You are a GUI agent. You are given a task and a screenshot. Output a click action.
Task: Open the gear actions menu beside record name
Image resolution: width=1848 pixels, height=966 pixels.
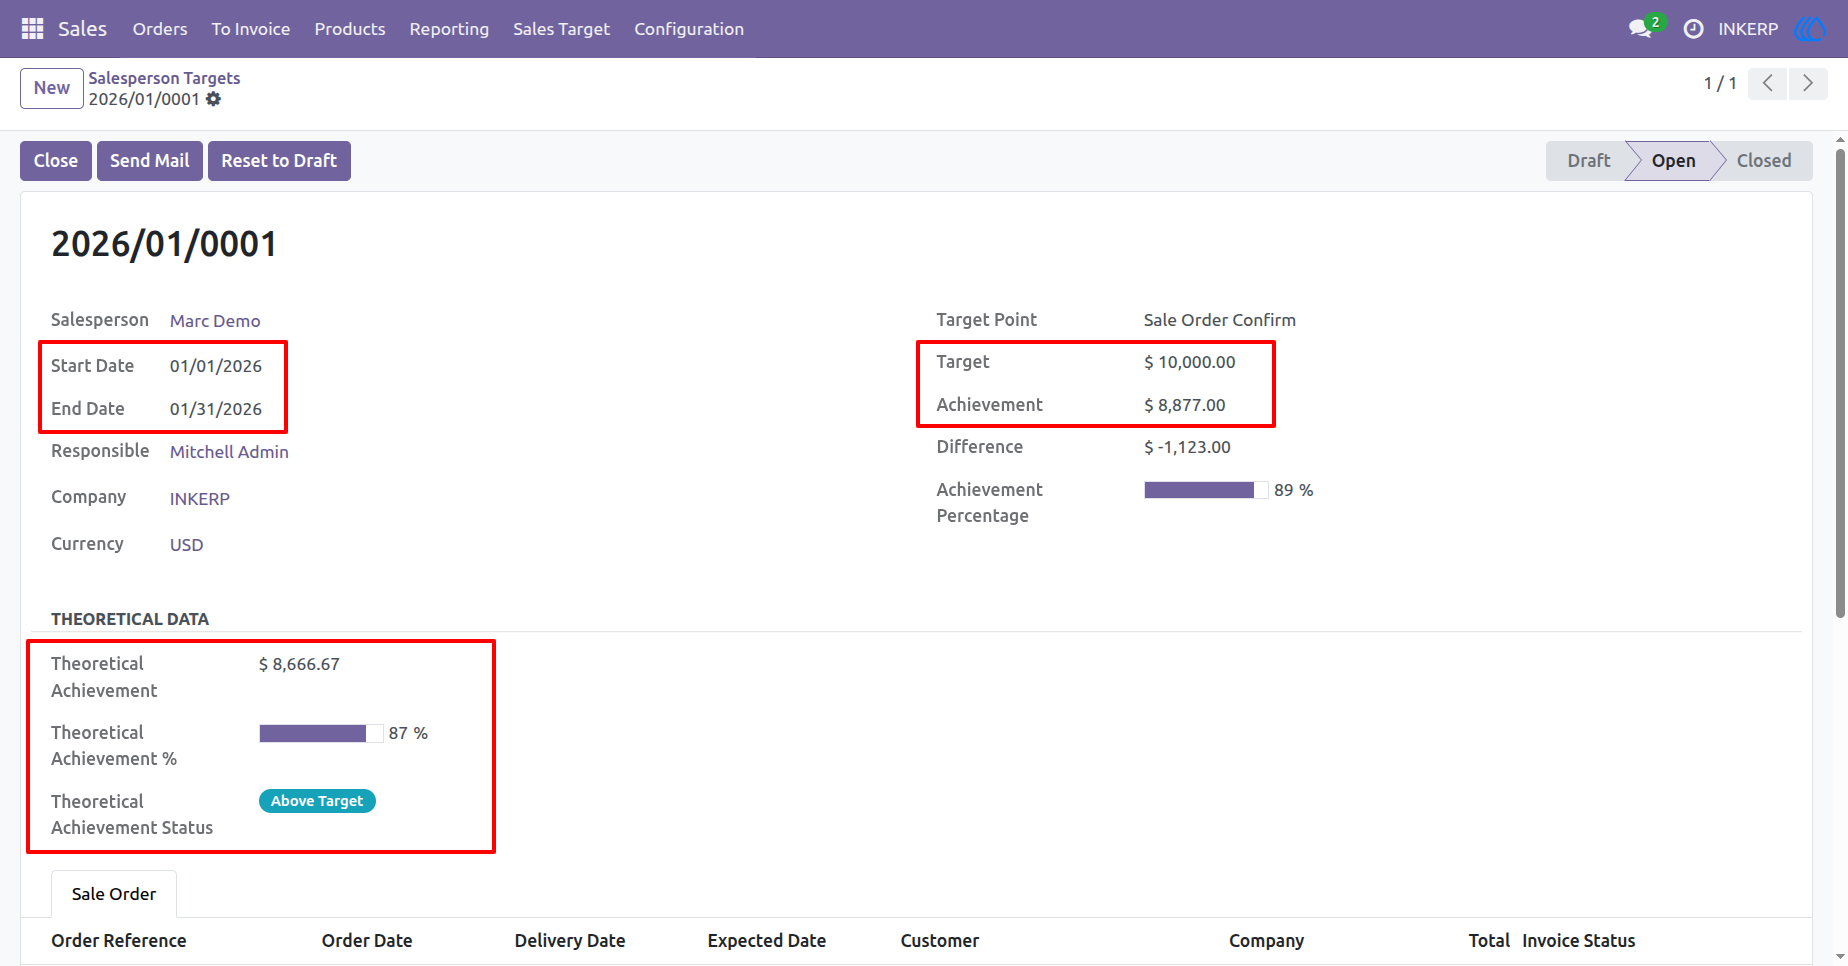pos(213,99)
